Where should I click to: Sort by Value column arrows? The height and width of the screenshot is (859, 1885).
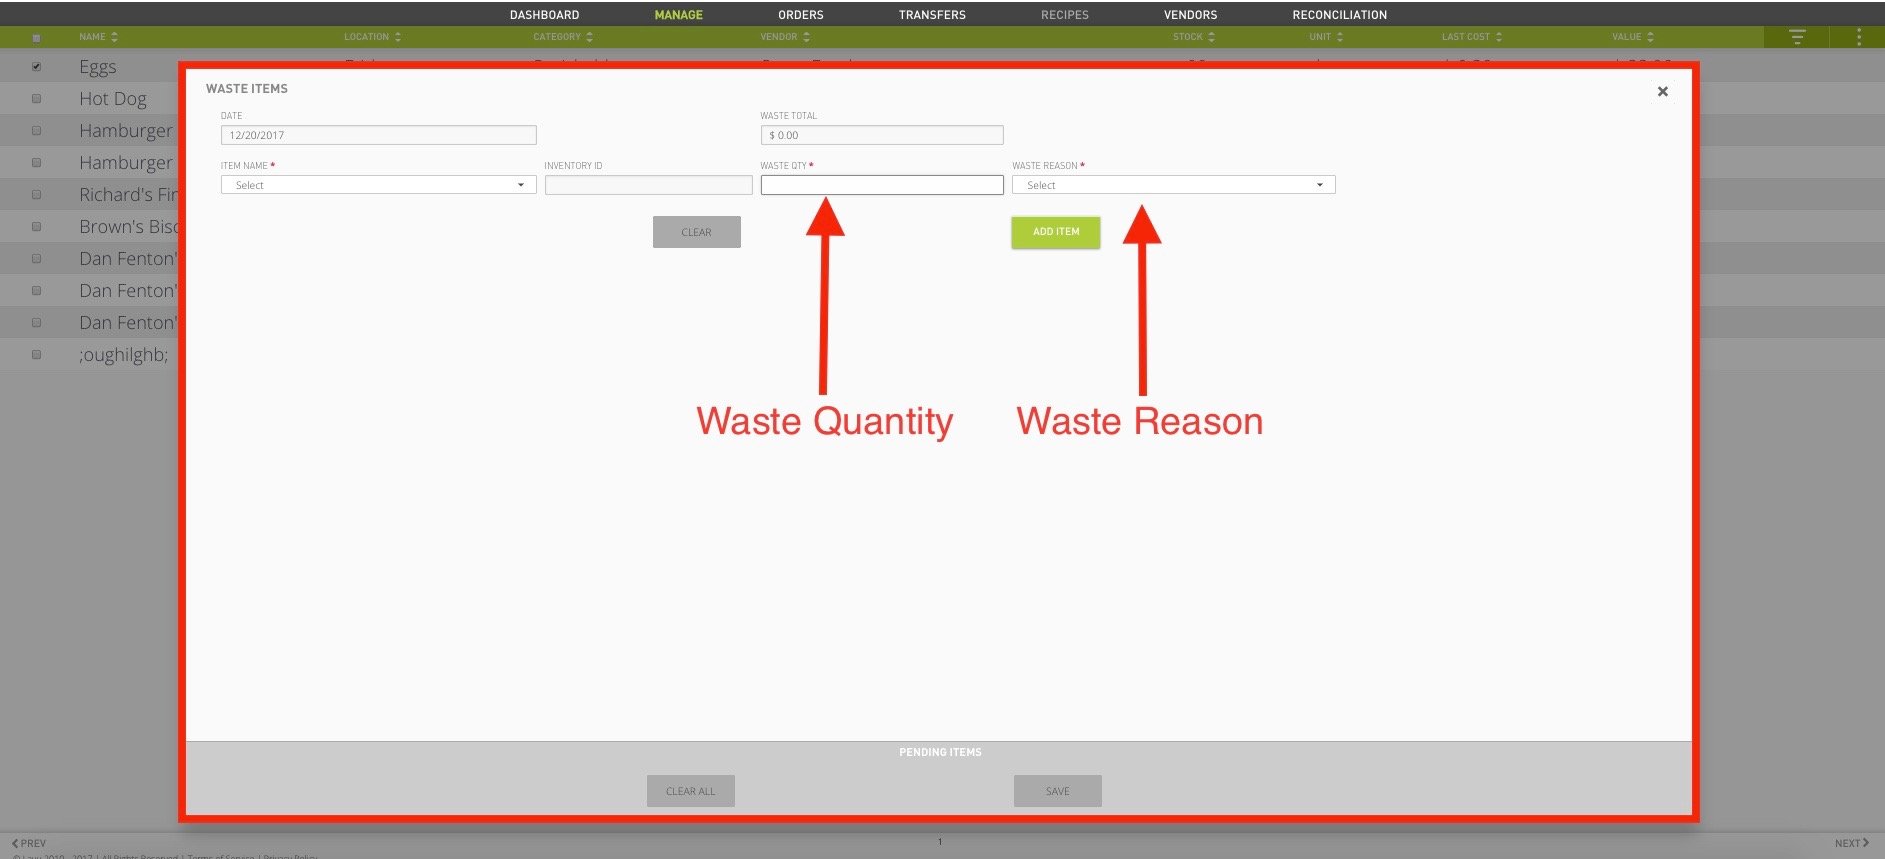tap(1650, 37)
